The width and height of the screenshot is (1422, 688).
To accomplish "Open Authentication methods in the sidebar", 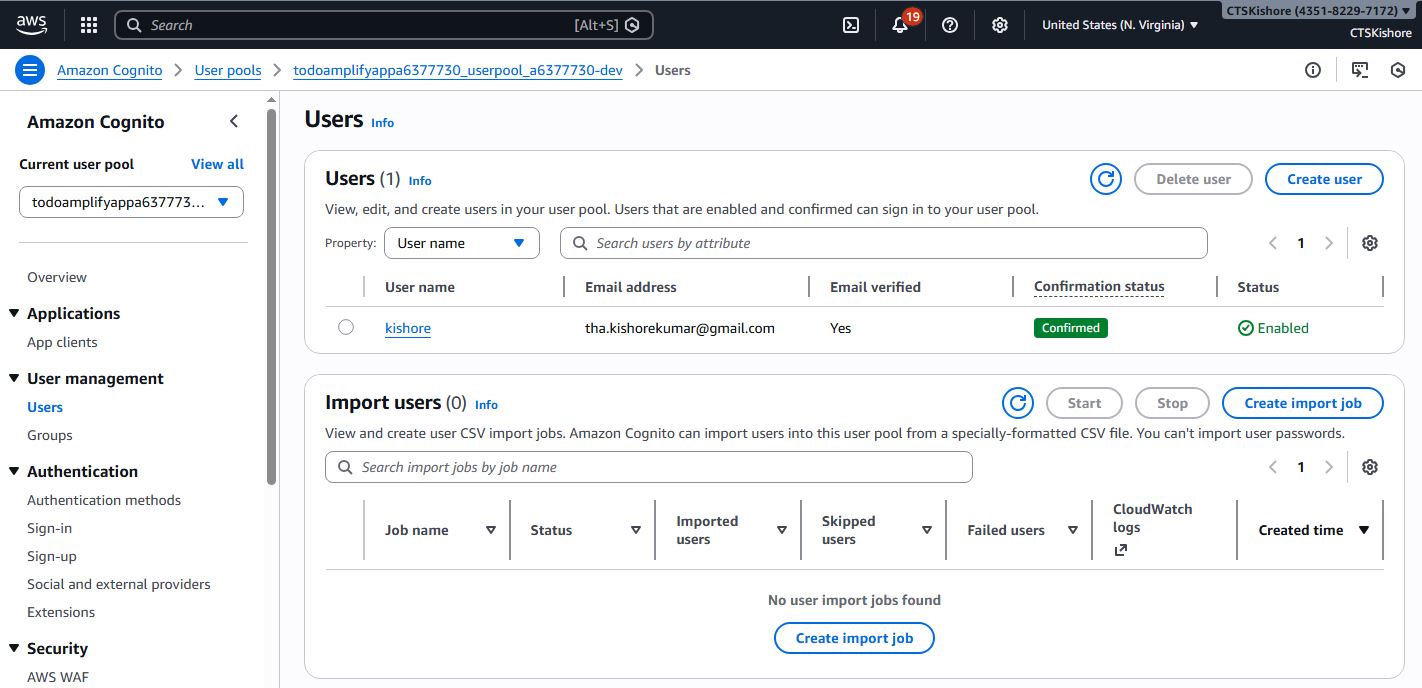I will click(104, 500).
